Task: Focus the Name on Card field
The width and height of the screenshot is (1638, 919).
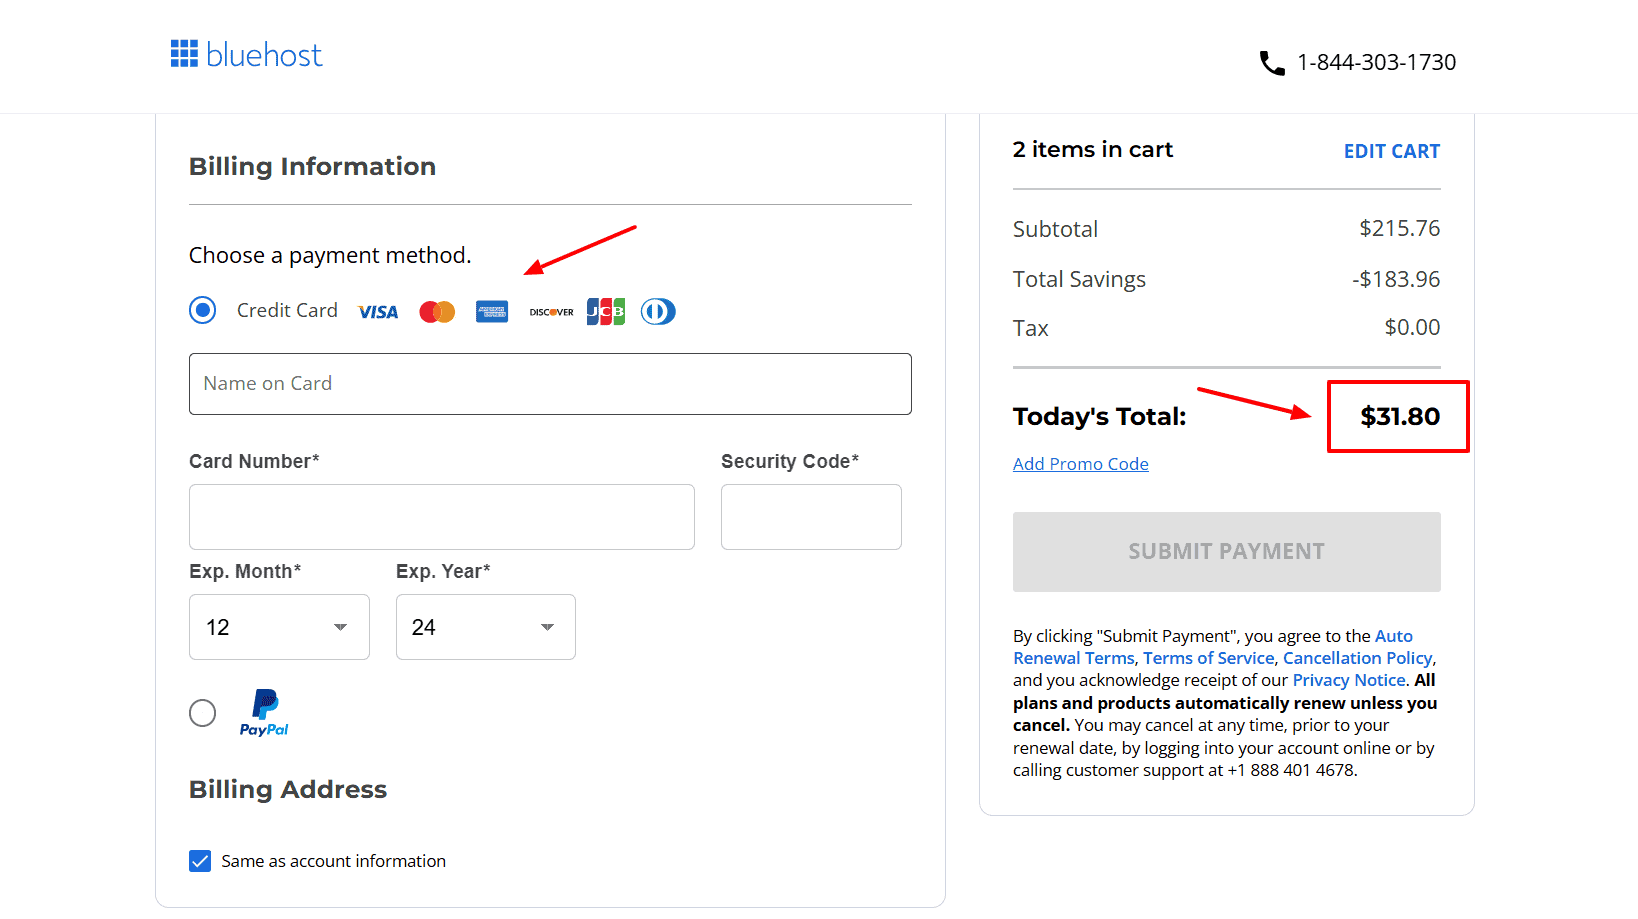Action: (x=550, y=384)
